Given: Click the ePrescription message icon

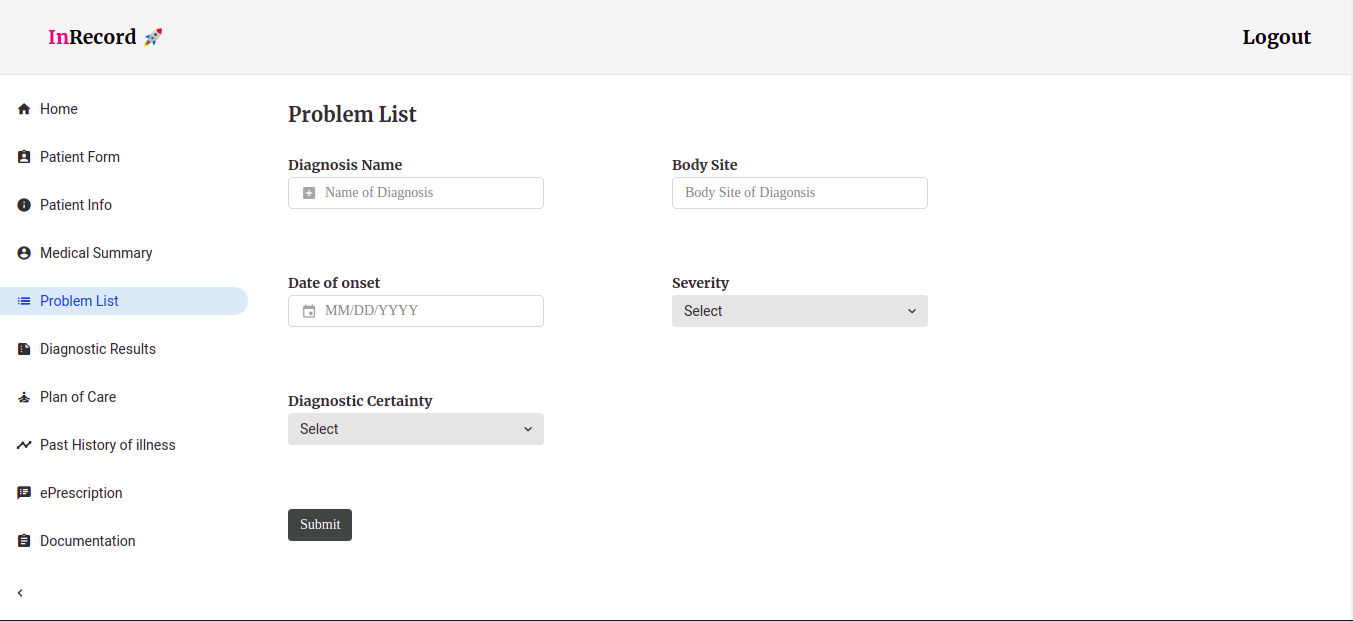Looking at the screenshot, I should 24,493.
